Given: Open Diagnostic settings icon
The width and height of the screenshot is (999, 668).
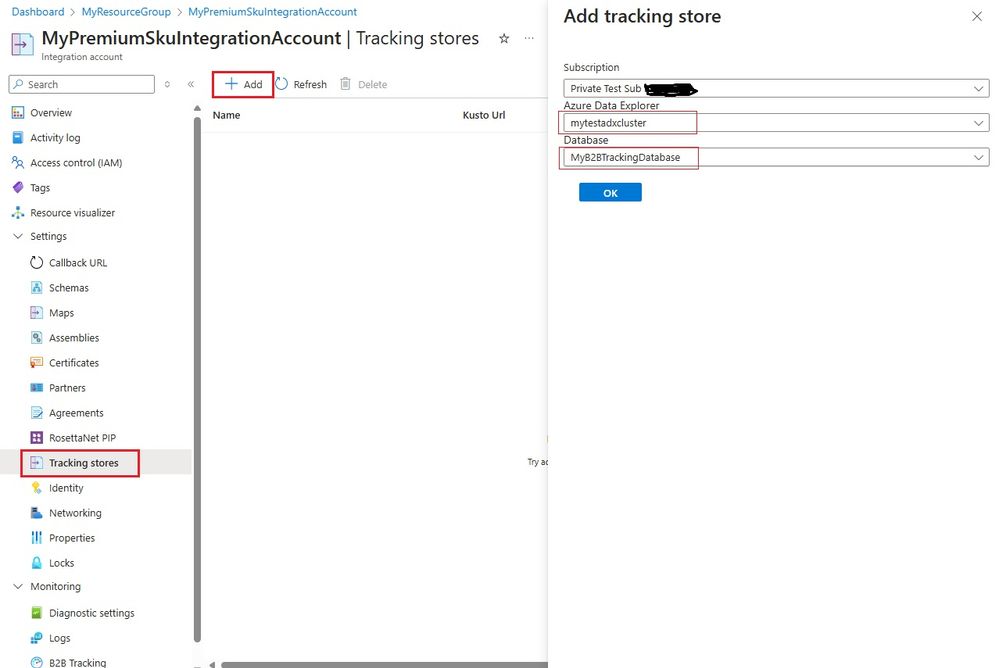Looking at the screenshot, I should (37, 613).
